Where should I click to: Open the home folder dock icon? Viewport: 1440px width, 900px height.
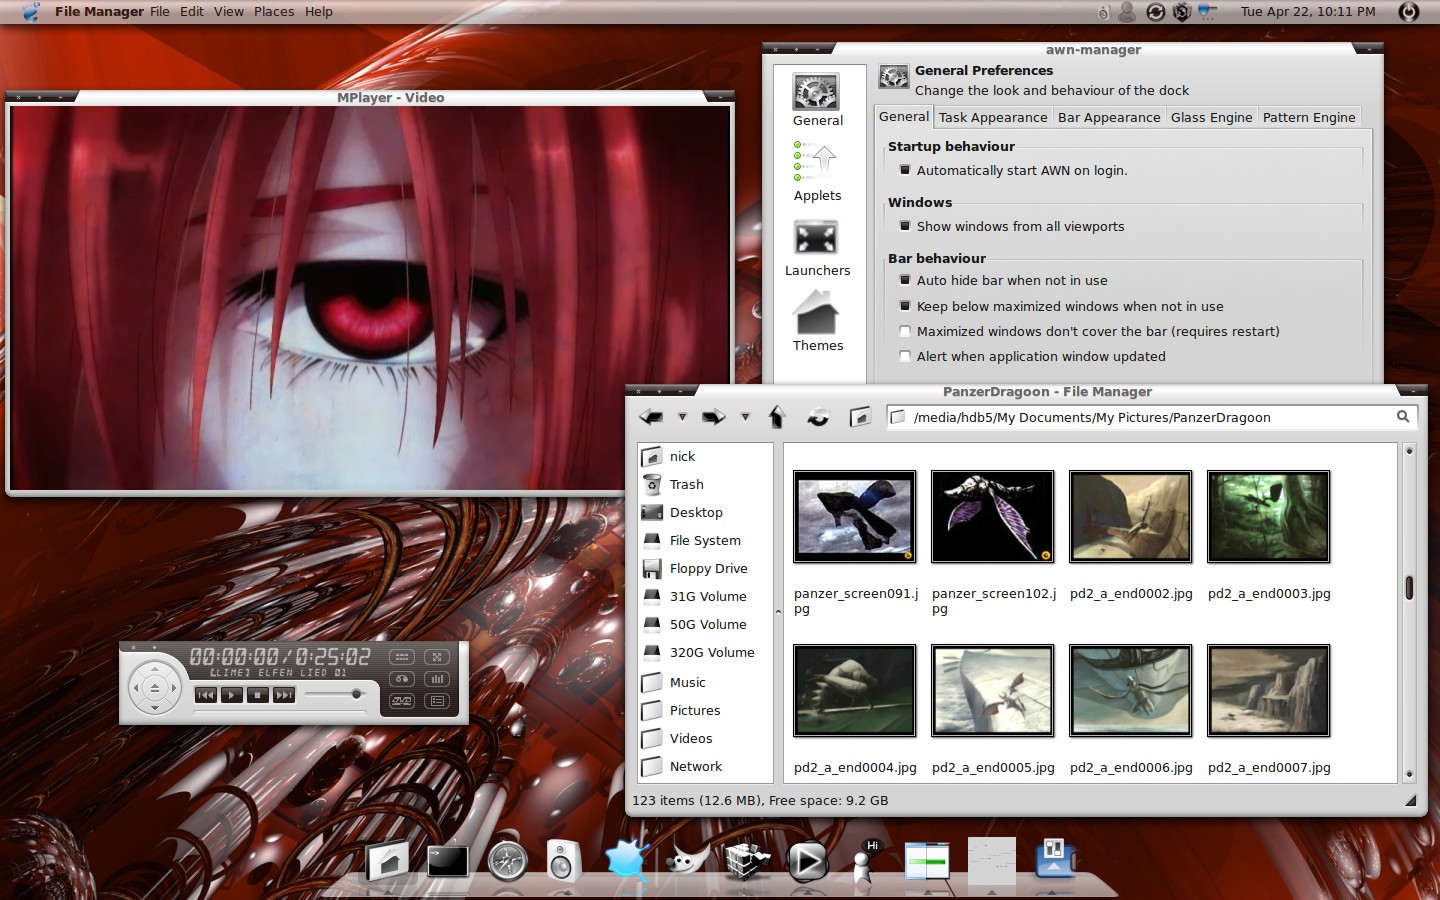388,861
